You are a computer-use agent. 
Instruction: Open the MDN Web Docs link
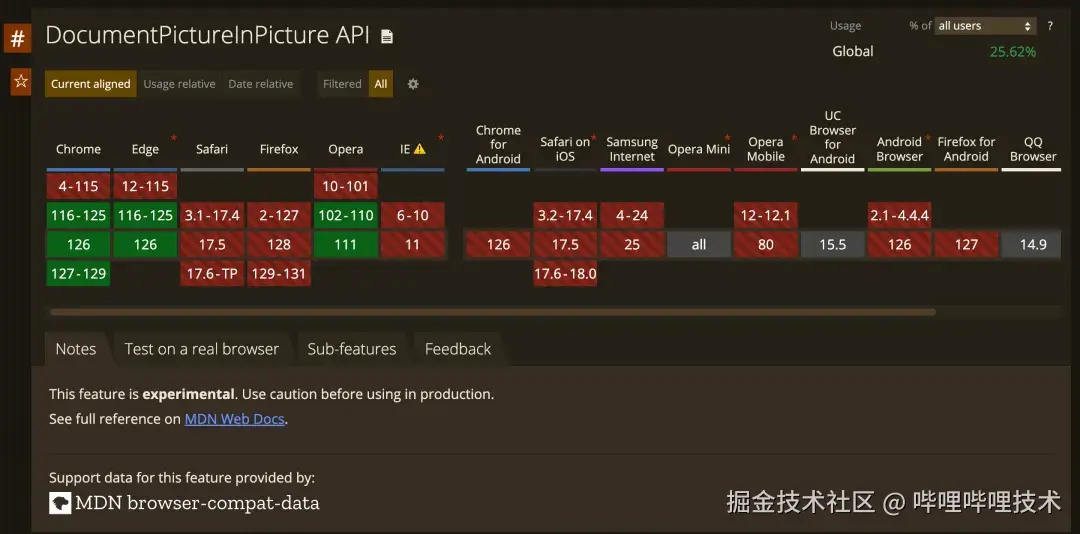click(234, 419)
